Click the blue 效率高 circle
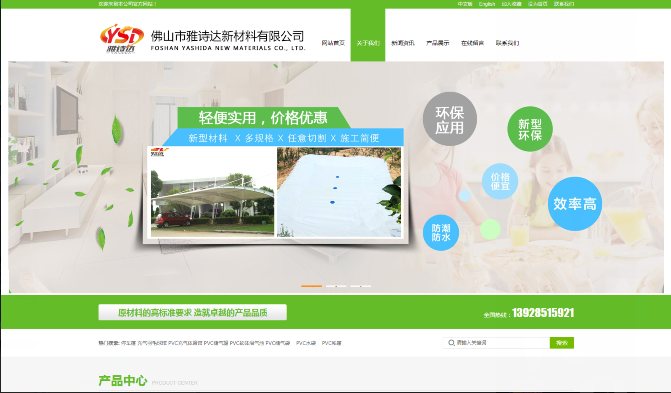 [575, 204]
